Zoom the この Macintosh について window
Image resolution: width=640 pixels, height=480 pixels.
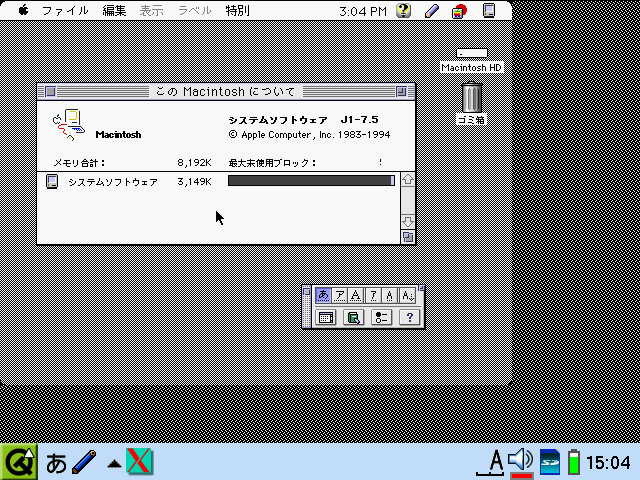click(x=402, y=91)
